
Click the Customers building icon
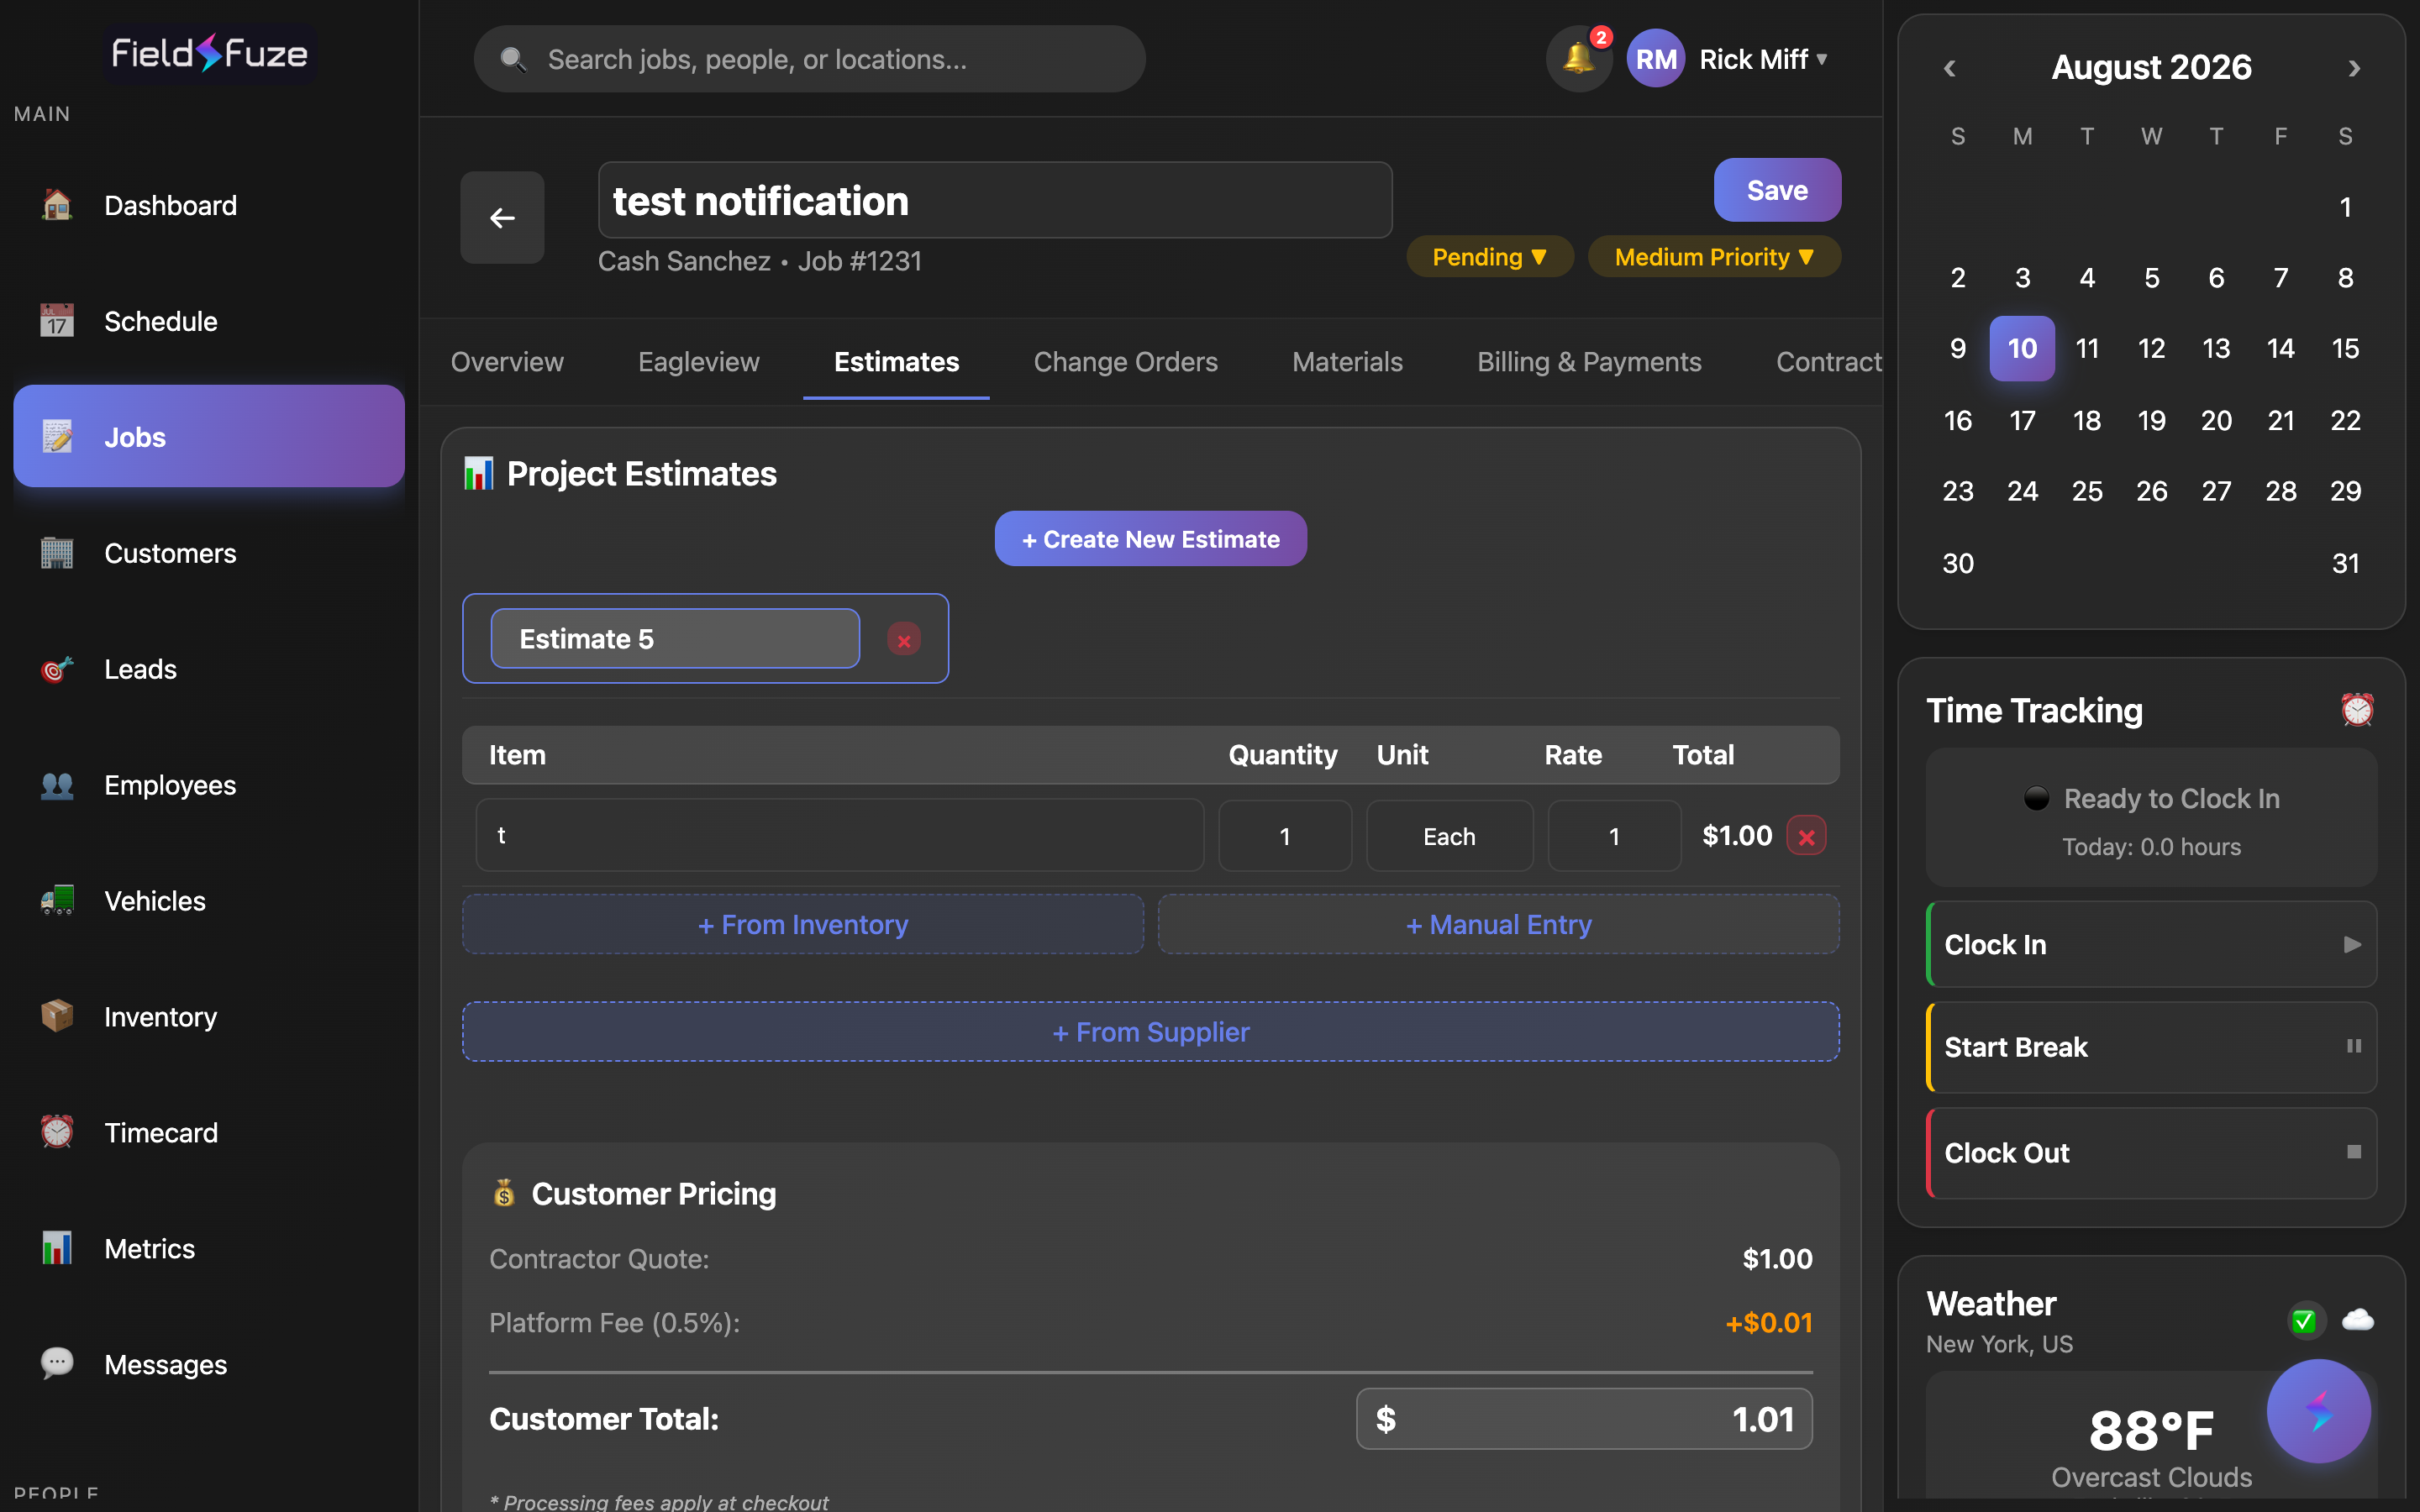tap(57, 553)
